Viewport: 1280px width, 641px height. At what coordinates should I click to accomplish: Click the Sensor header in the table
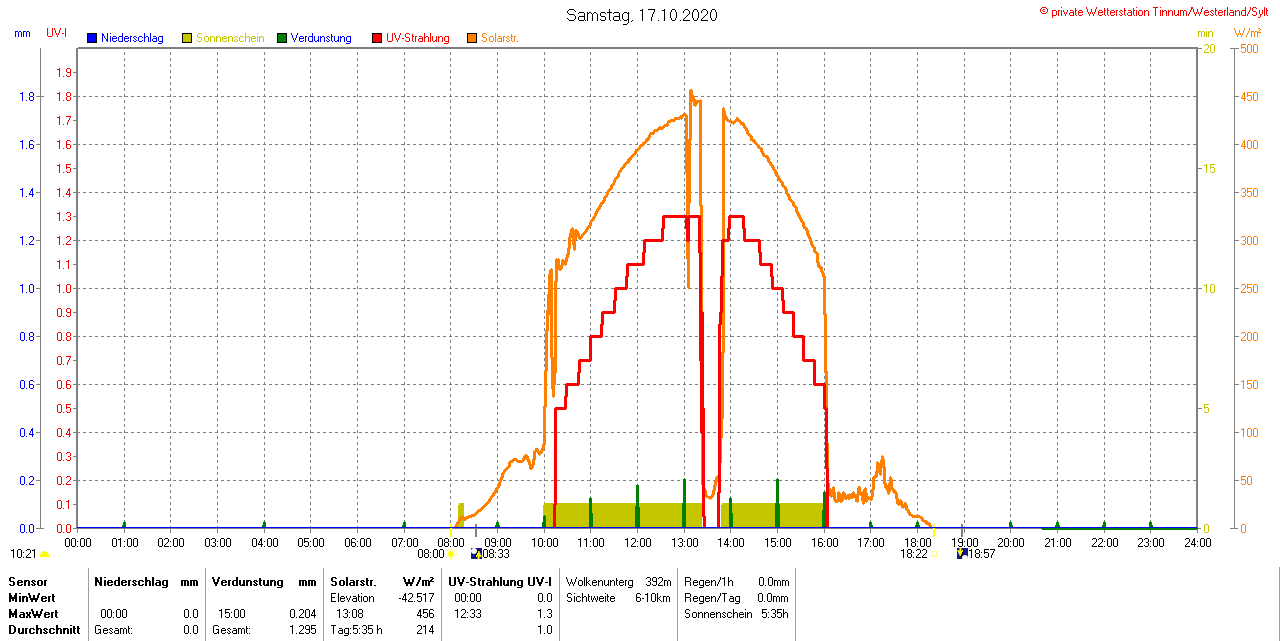pos(27,581)
